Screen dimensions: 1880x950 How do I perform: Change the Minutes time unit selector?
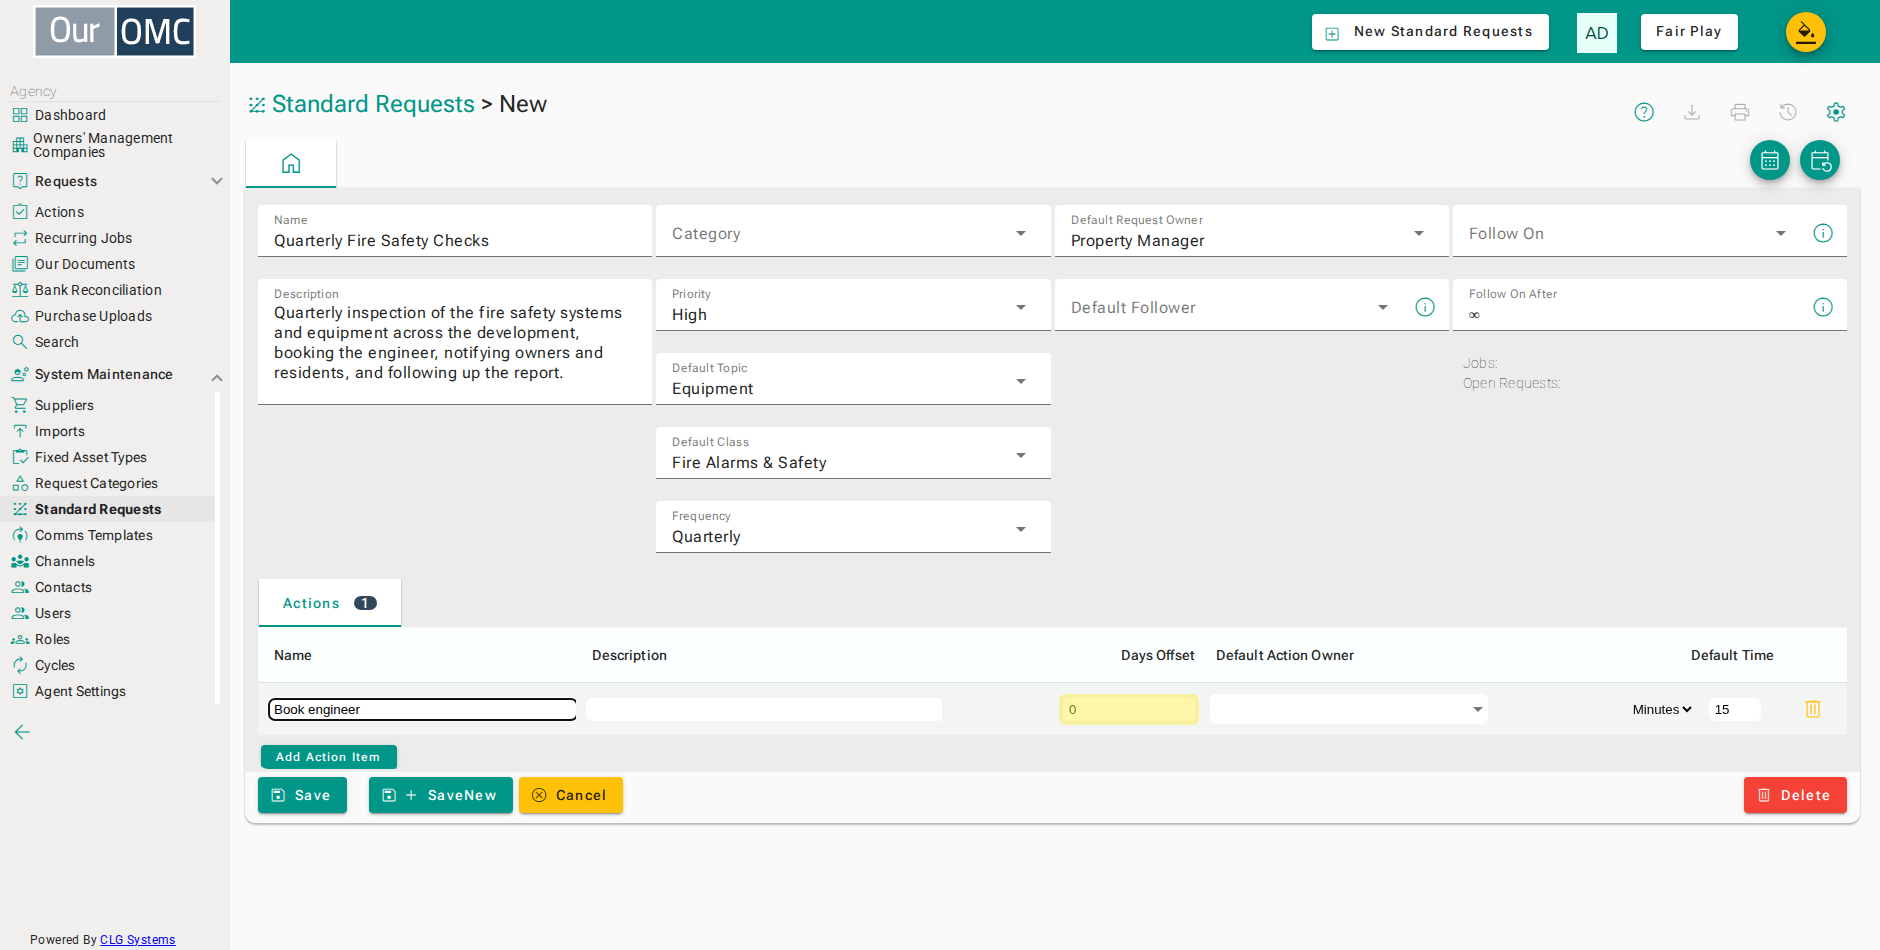pos(1662,709)
